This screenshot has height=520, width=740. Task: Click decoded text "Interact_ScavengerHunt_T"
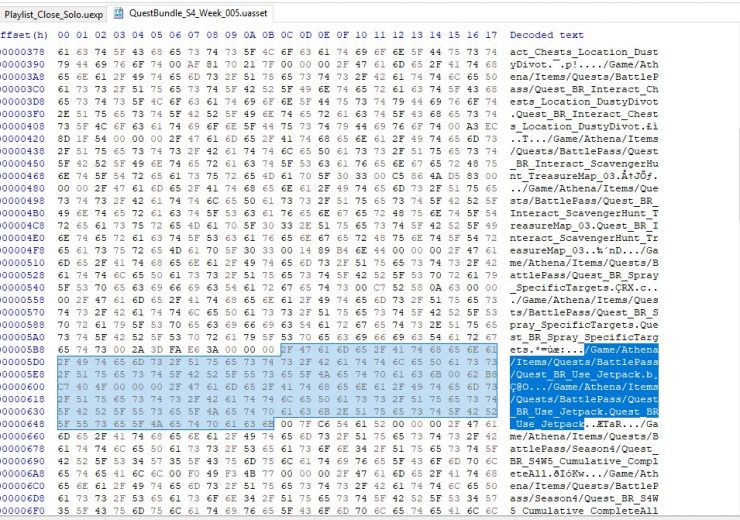click(584, 213)
